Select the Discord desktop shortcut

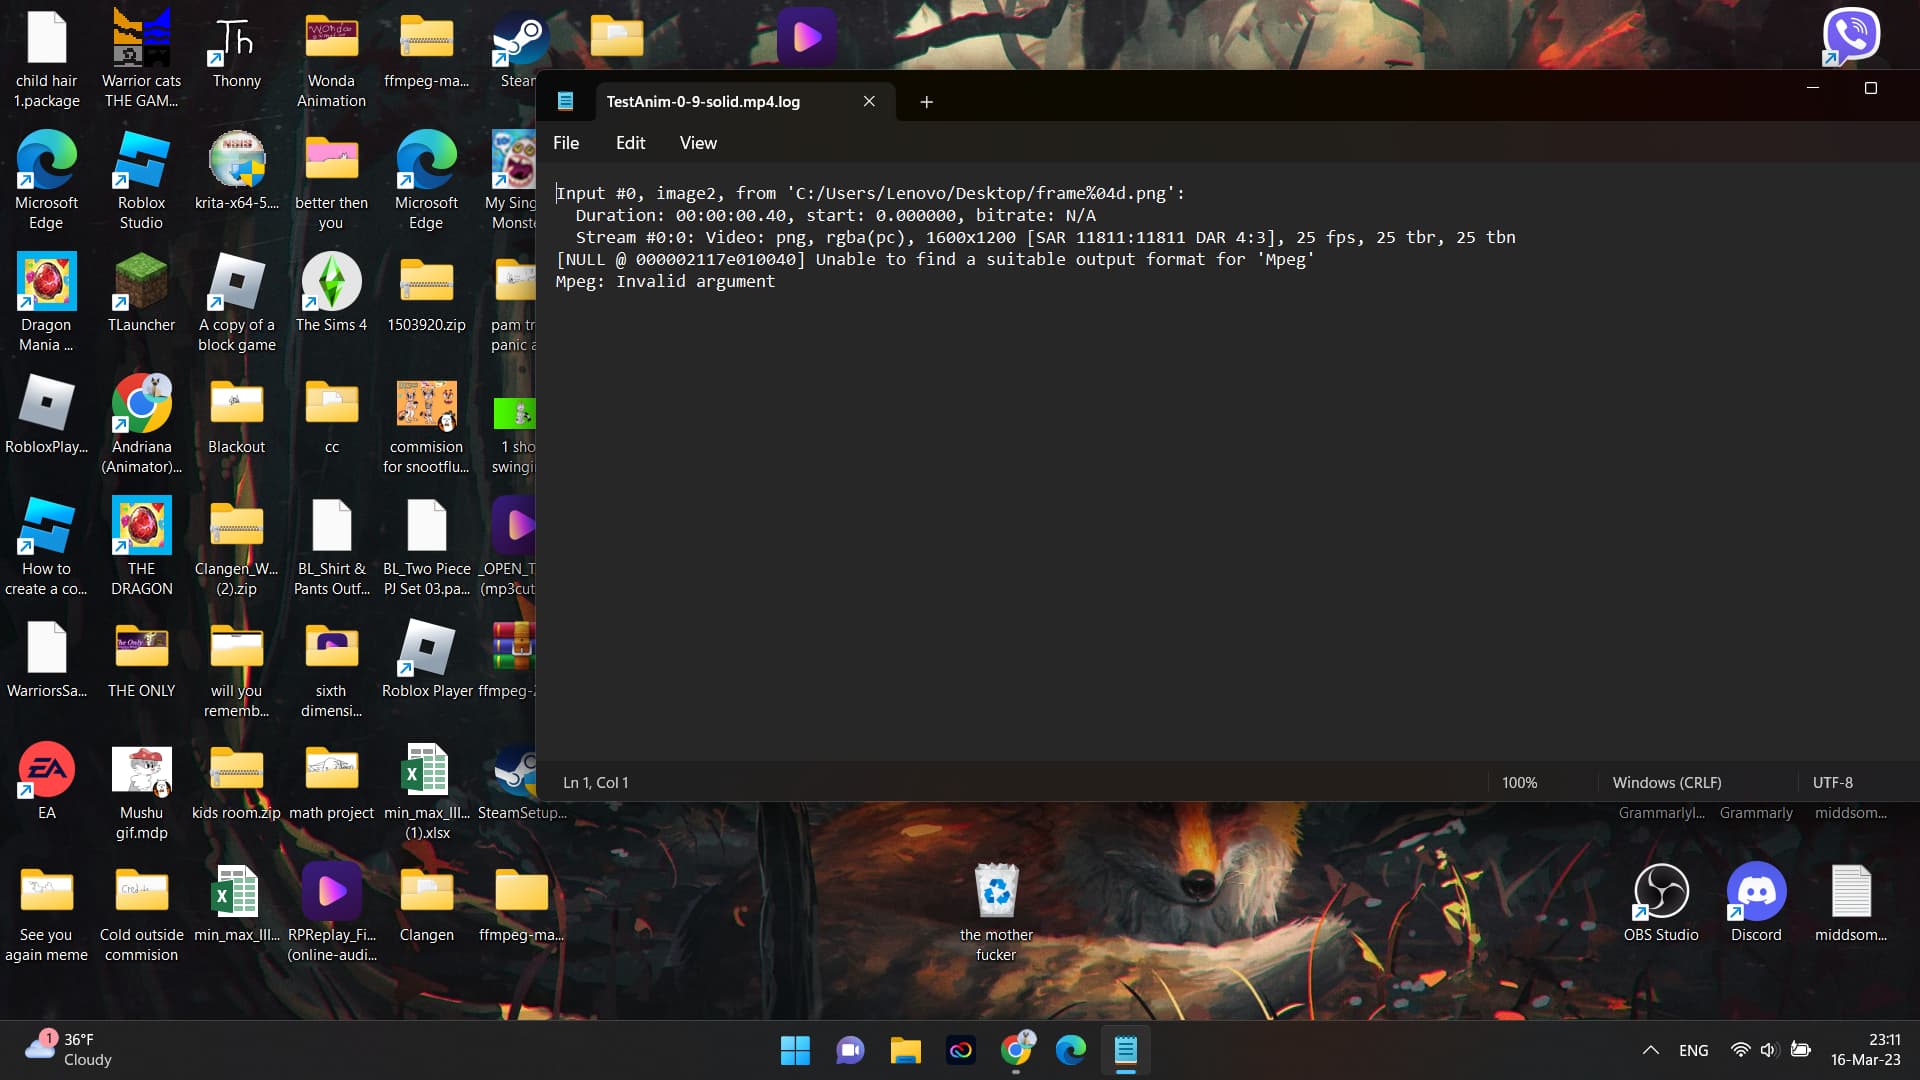coord(1756,892)
